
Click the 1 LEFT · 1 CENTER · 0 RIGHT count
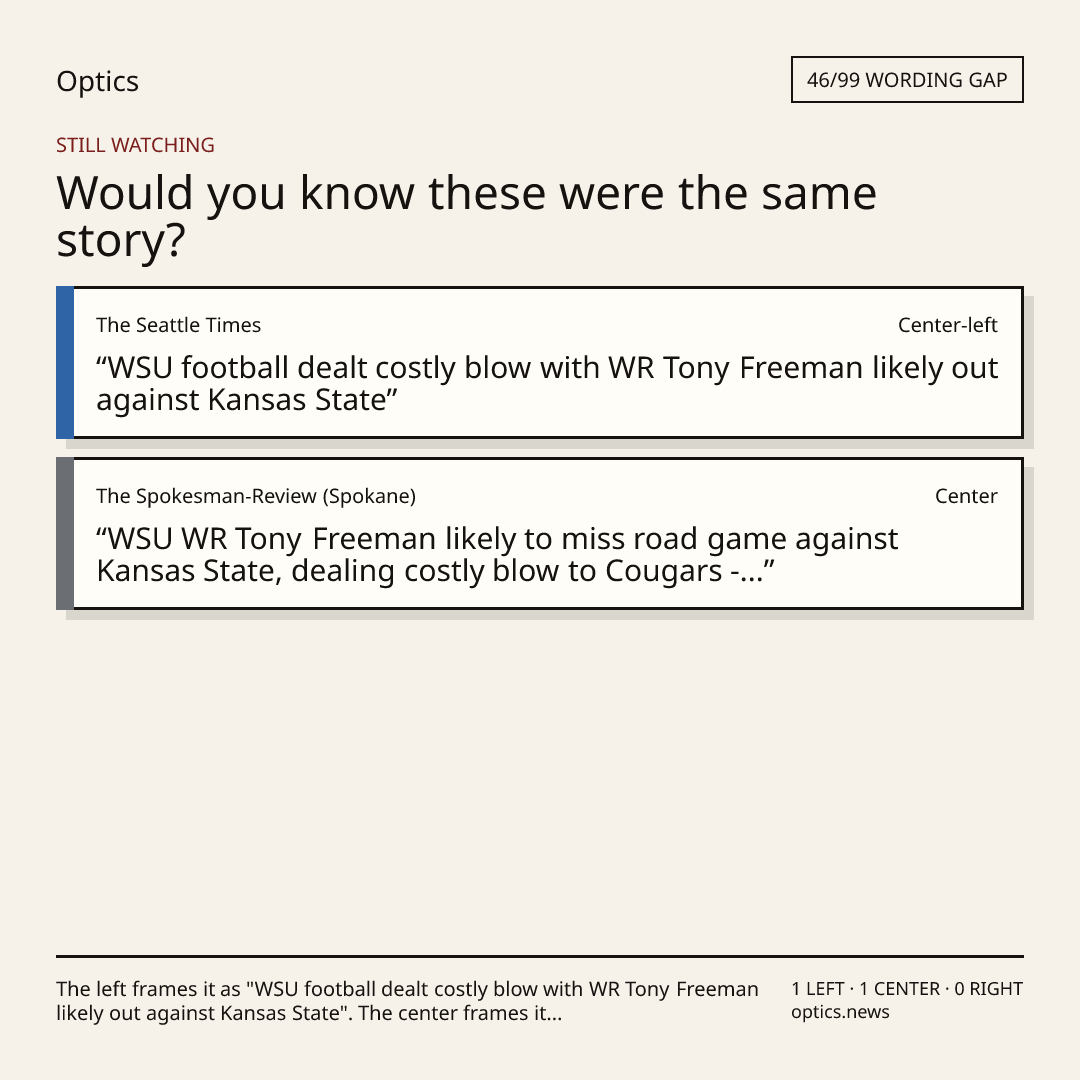(x=906, y=988)
